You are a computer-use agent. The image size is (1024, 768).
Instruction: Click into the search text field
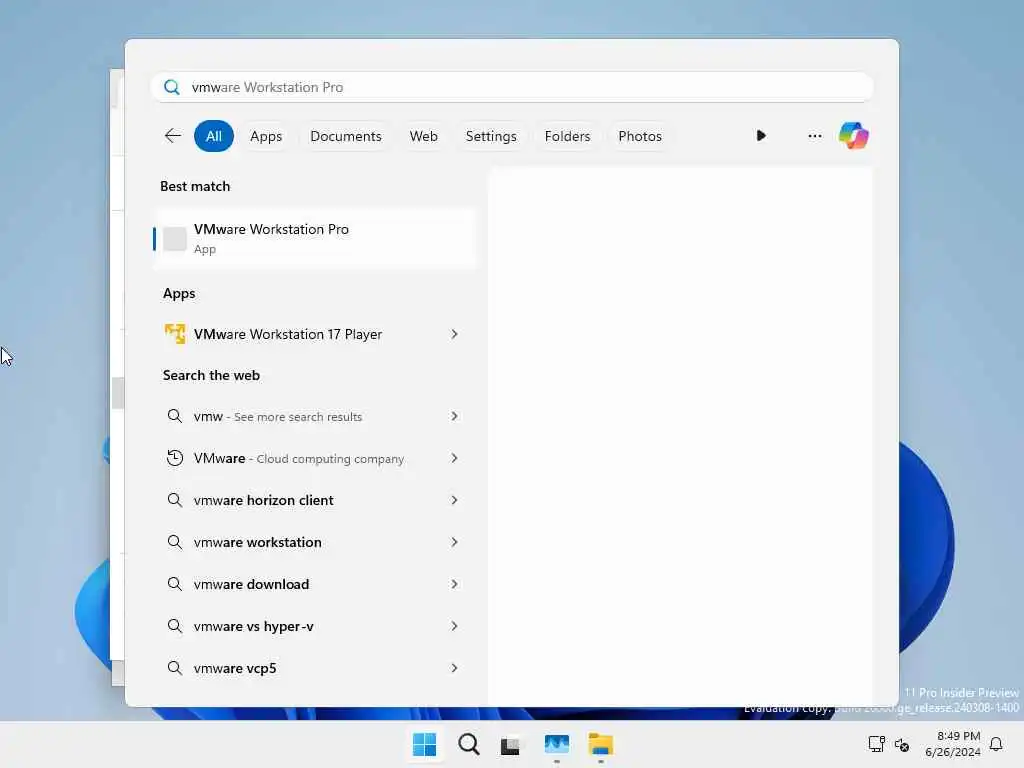(x=512, y=87)
